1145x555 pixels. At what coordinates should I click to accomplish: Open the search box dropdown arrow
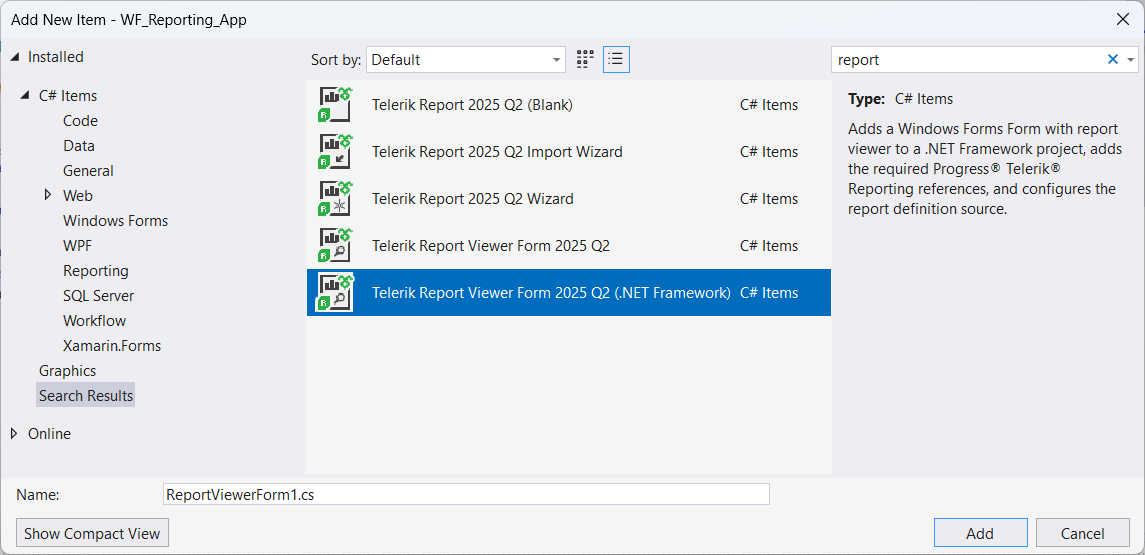[x=1131, y=60]
